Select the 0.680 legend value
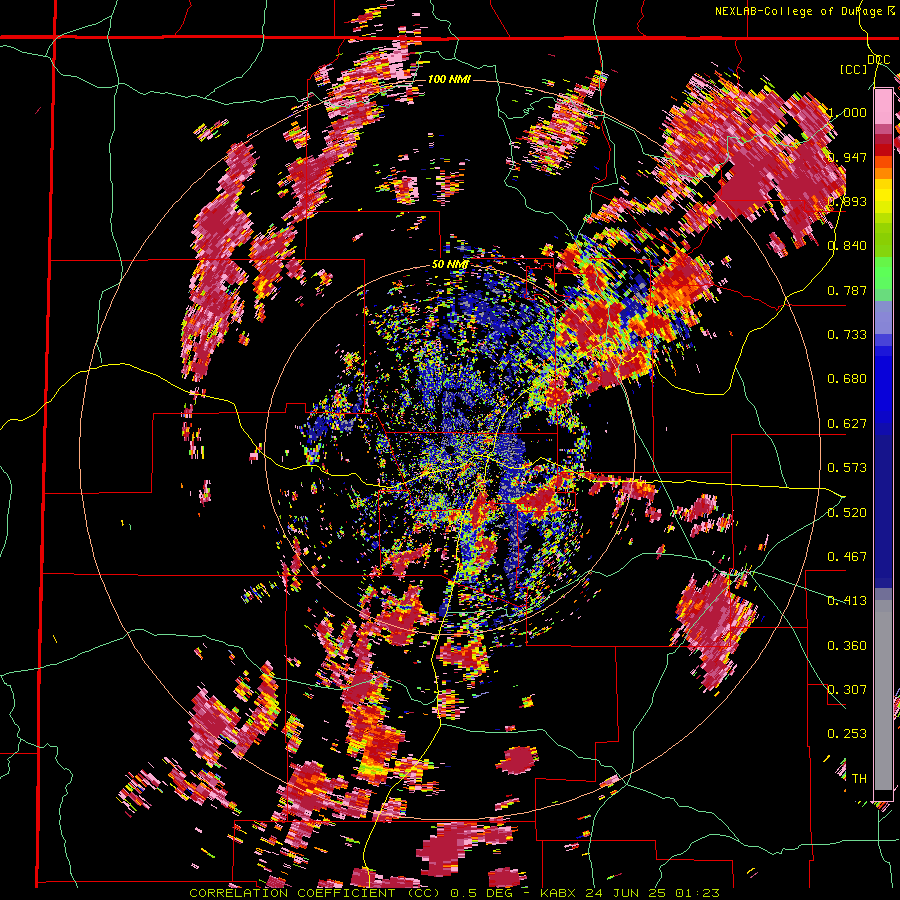This screenshot has height=900, width=900. pyautogui.click(x=847, y=379)
